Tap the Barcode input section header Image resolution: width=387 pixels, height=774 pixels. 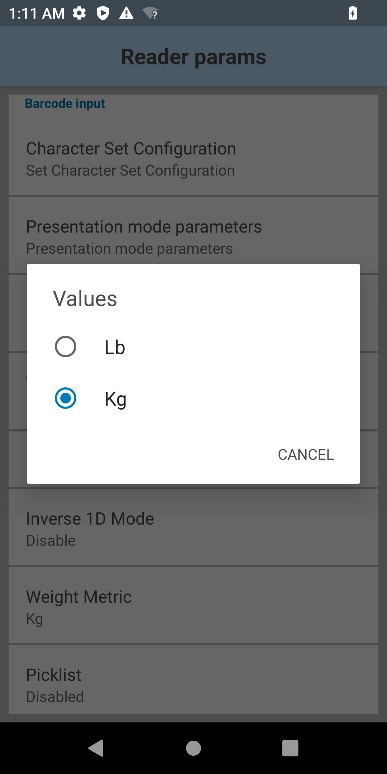coord(65,104)
